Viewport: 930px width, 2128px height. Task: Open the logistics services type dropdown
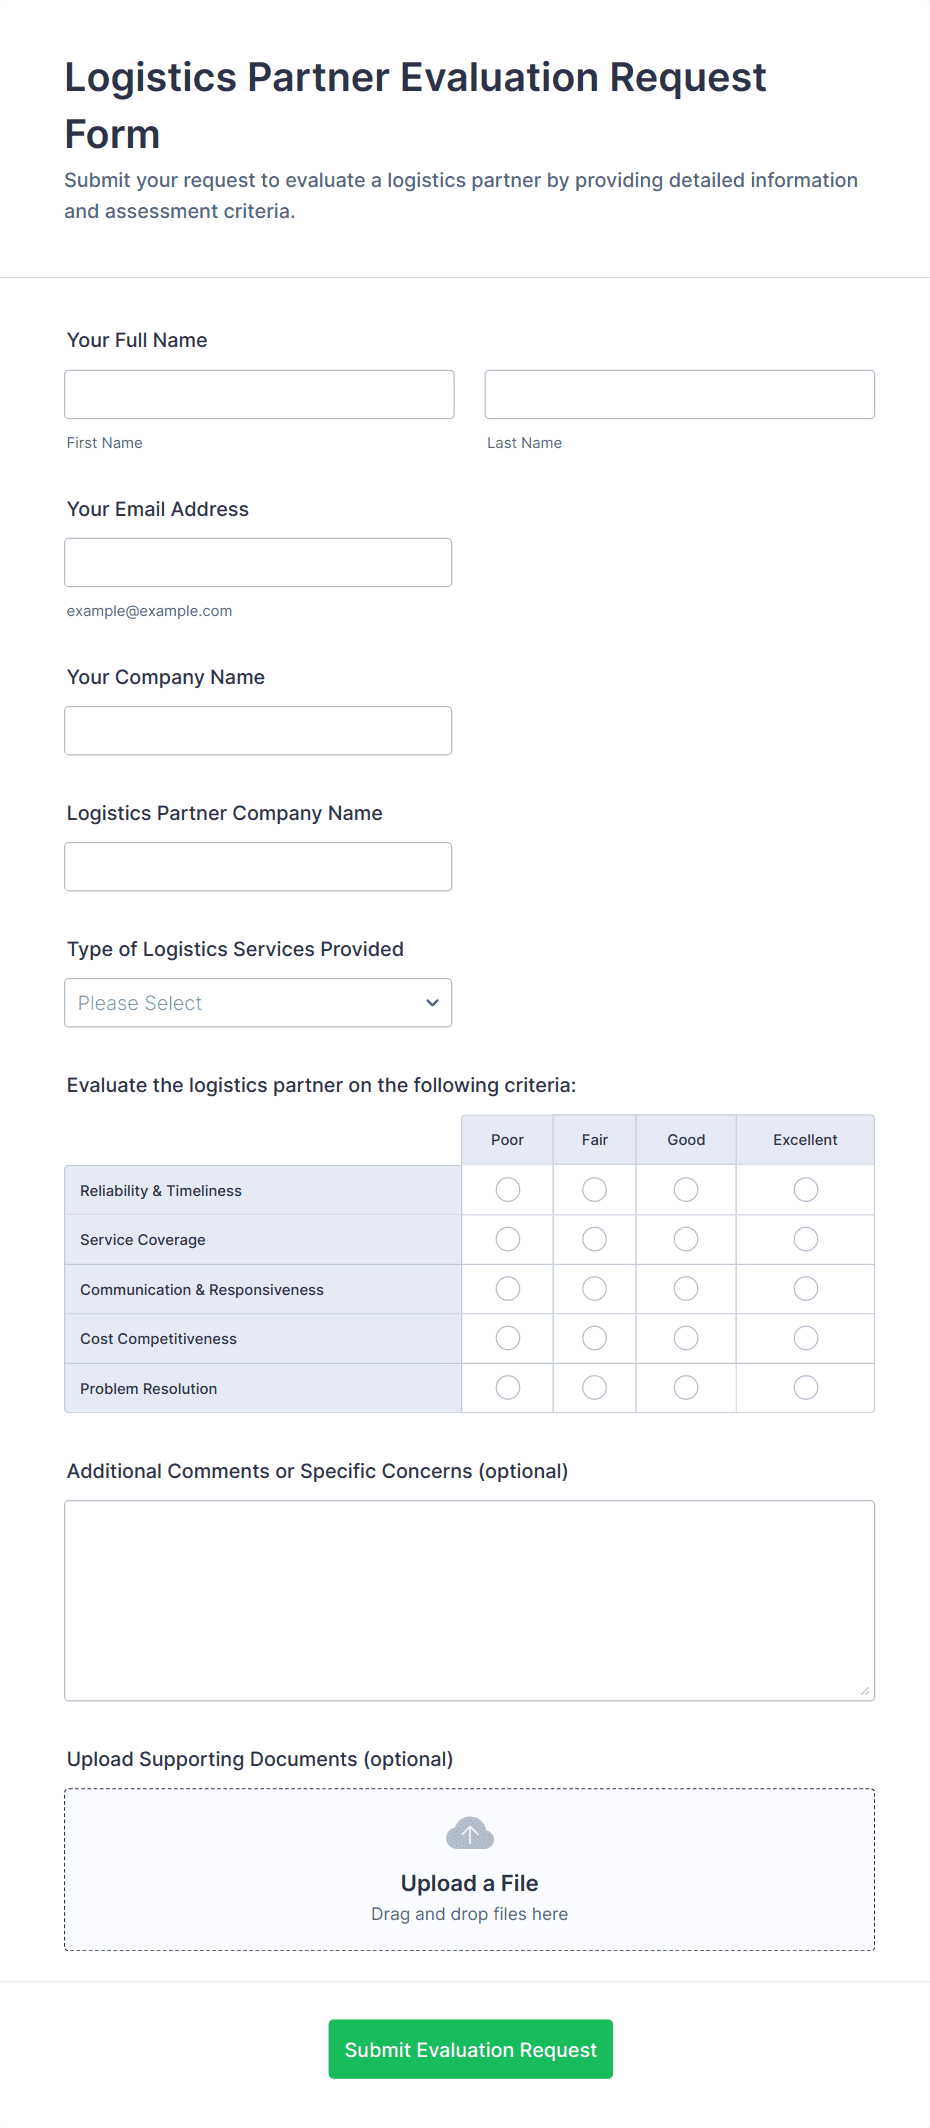(x=258, y=1003)
